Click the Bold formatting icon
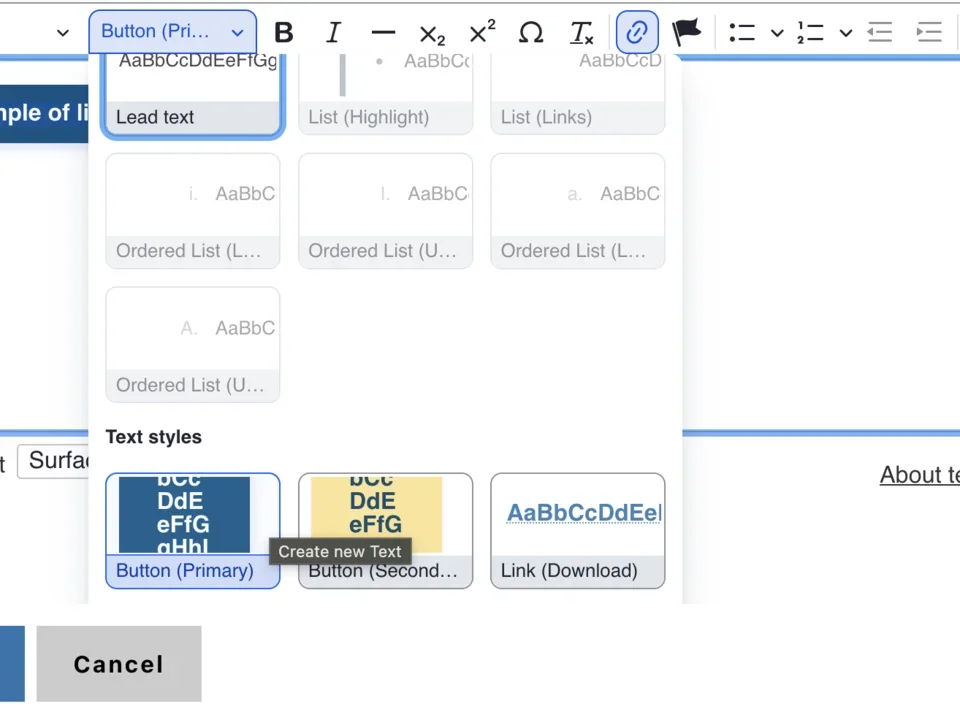Image resolution: width=960 pixels, height=720 pixels. pyautogui.click(x=284, y=32)
